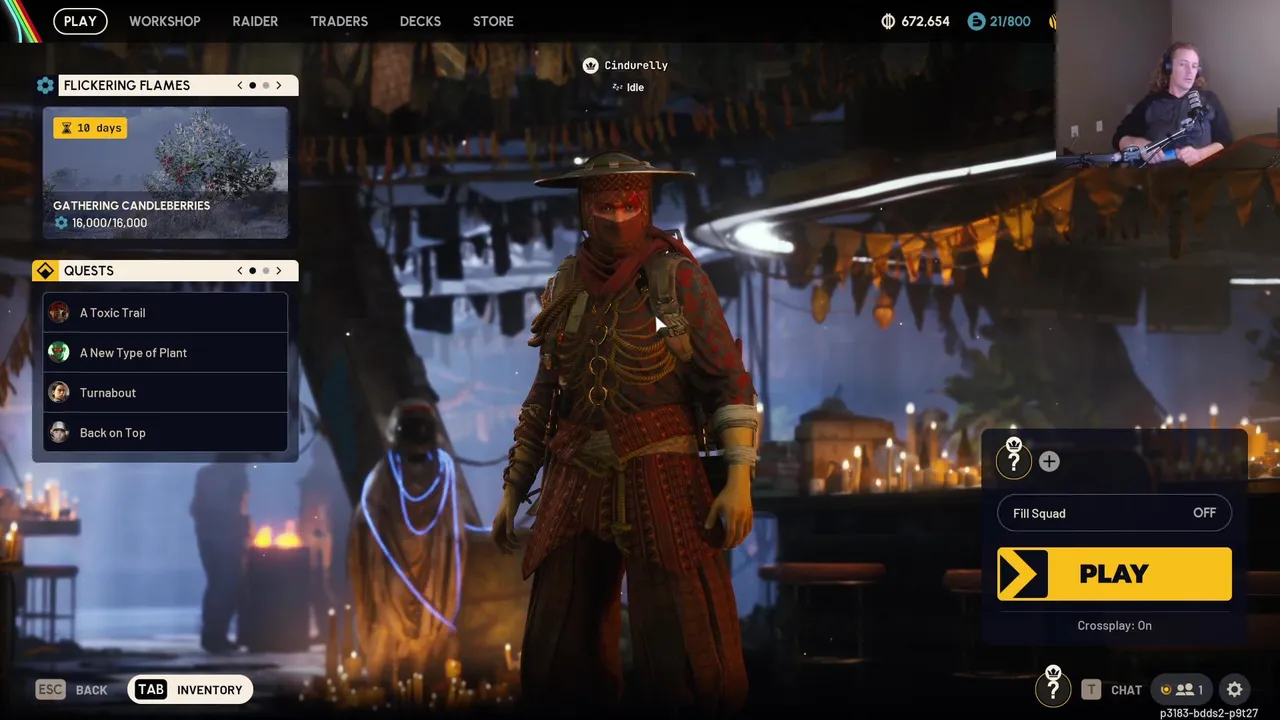Viewport: 1280px width, 720px height.
Task: Click the ESC BACK button
Action: [x=72, y=690]
